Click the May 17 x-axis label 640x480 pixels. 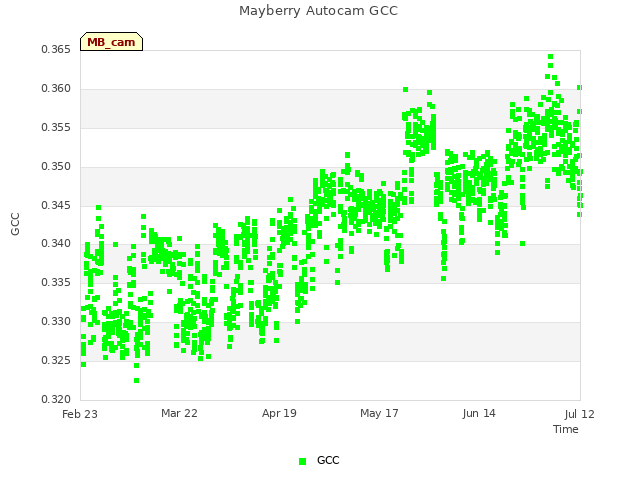tap(379, 413)
